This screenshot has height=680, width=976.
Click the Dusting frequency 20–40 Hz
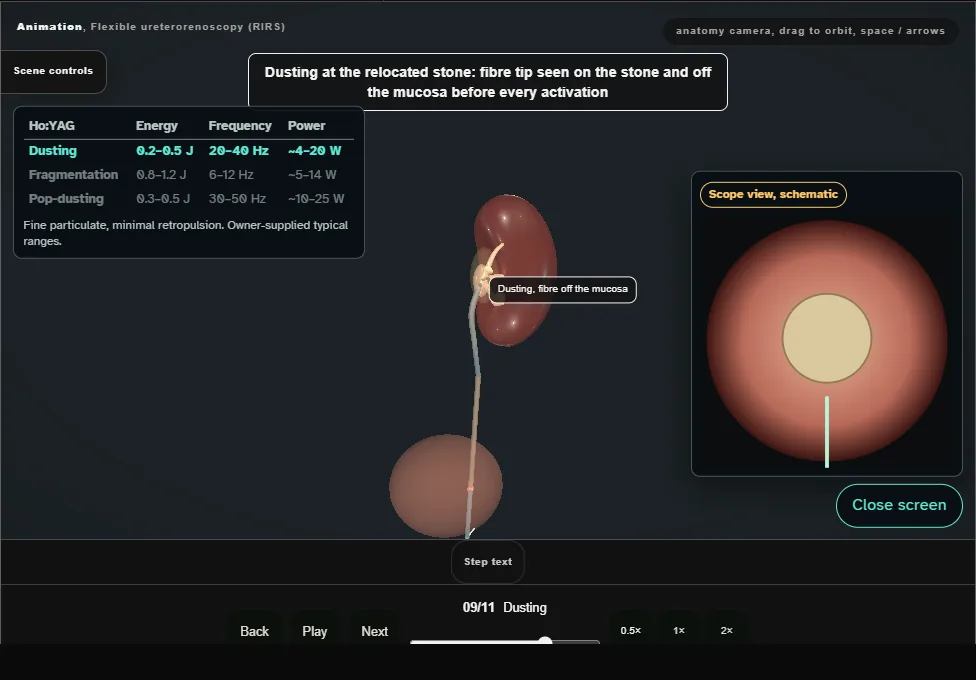pyautogui.click(x=238, y=151)
